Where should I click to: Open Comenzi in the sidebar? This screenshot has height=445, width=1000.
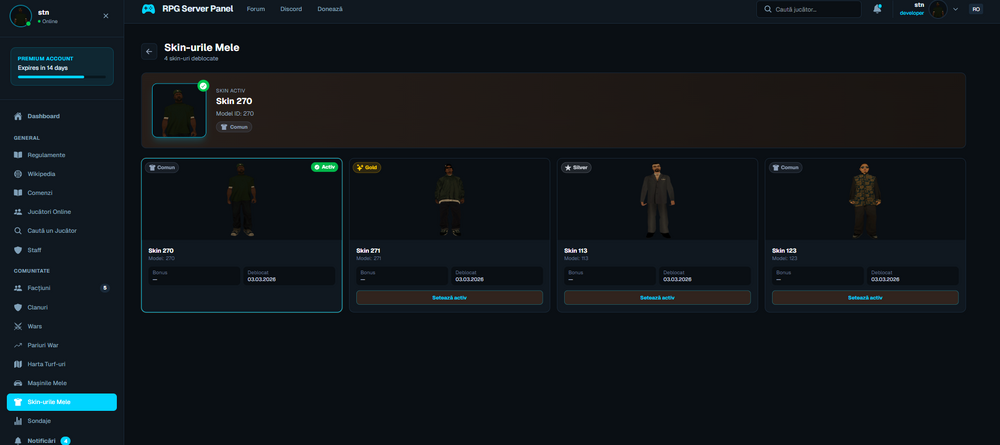[x=62, y=193]
